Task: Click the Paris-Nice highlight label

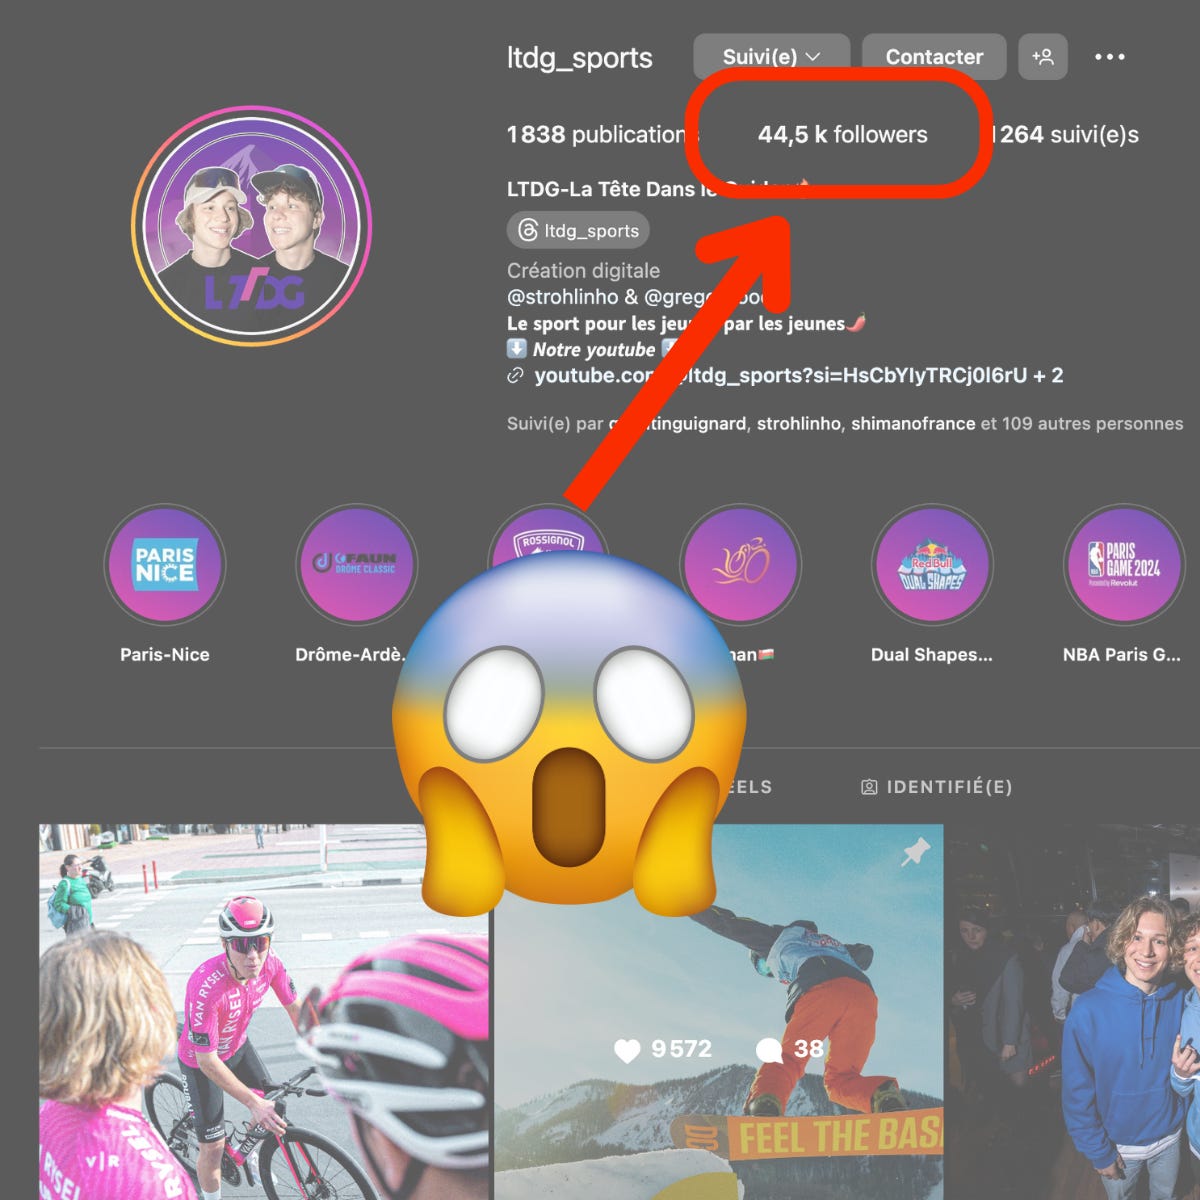Action: coord(165,655)
